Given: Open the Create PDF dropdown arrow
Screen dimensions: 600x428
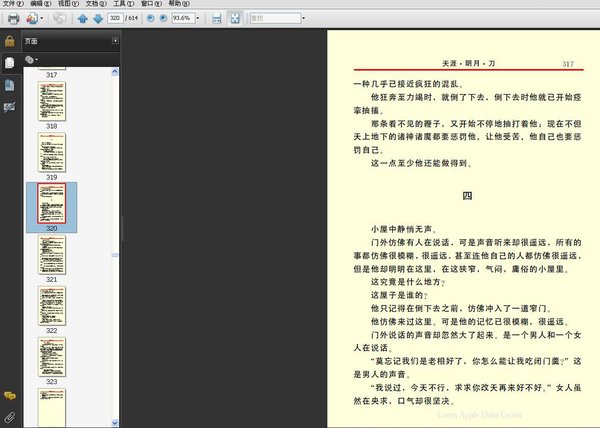Looking at the screenshot, I should point(42,18).
